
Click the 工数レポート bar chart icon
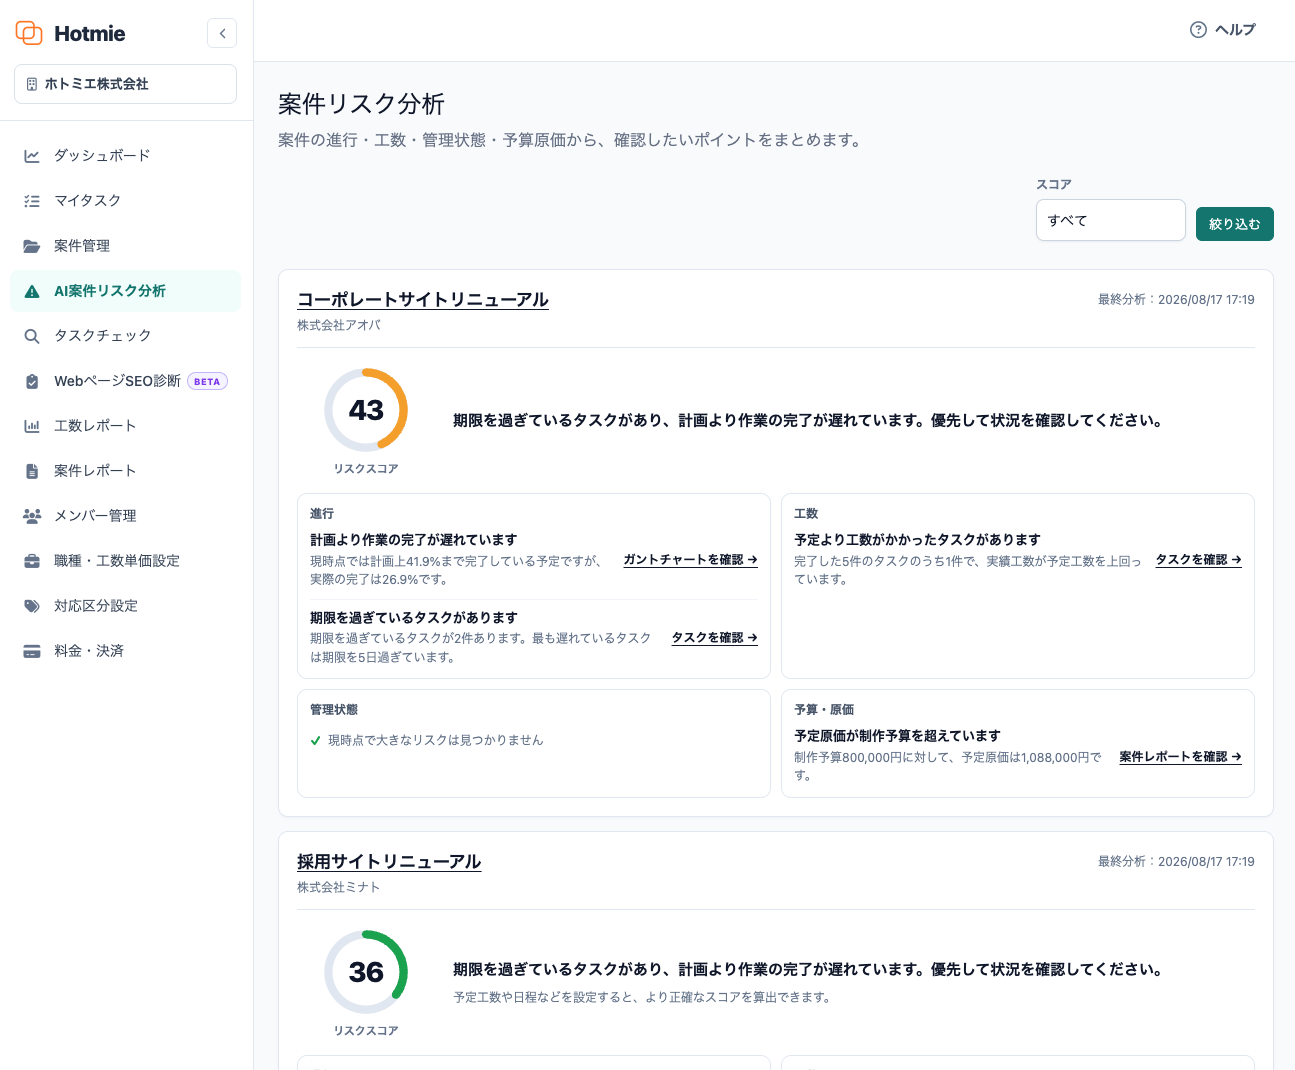[x=32, y=426]
